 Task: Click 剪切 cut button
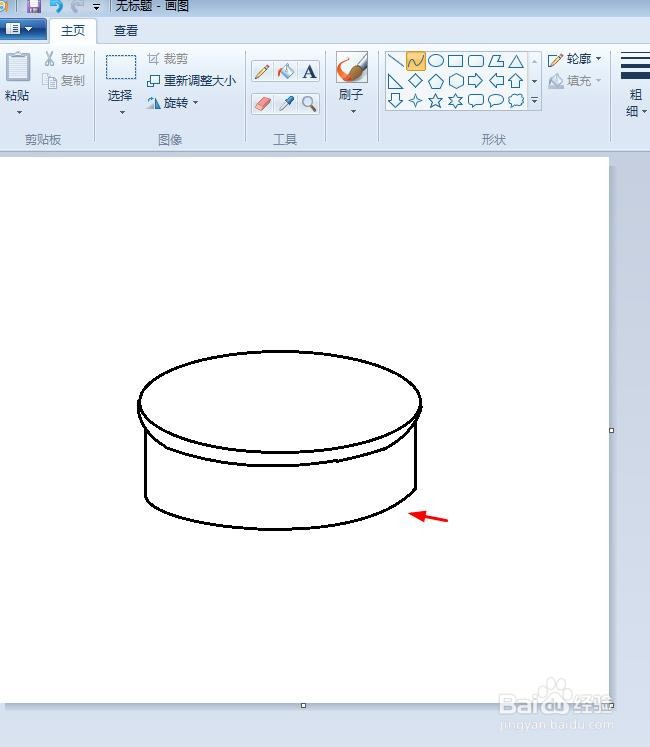64,59
